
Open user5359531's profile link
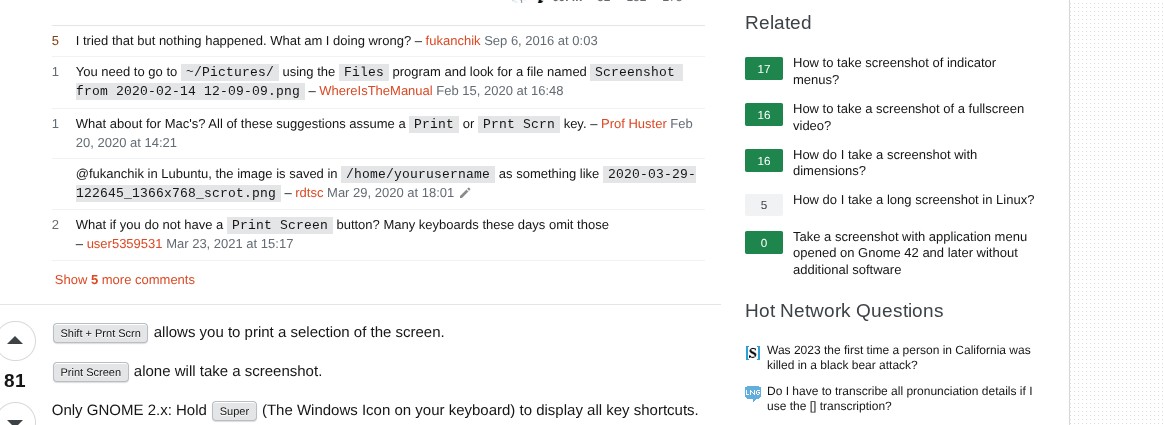[x=124, y=243]
